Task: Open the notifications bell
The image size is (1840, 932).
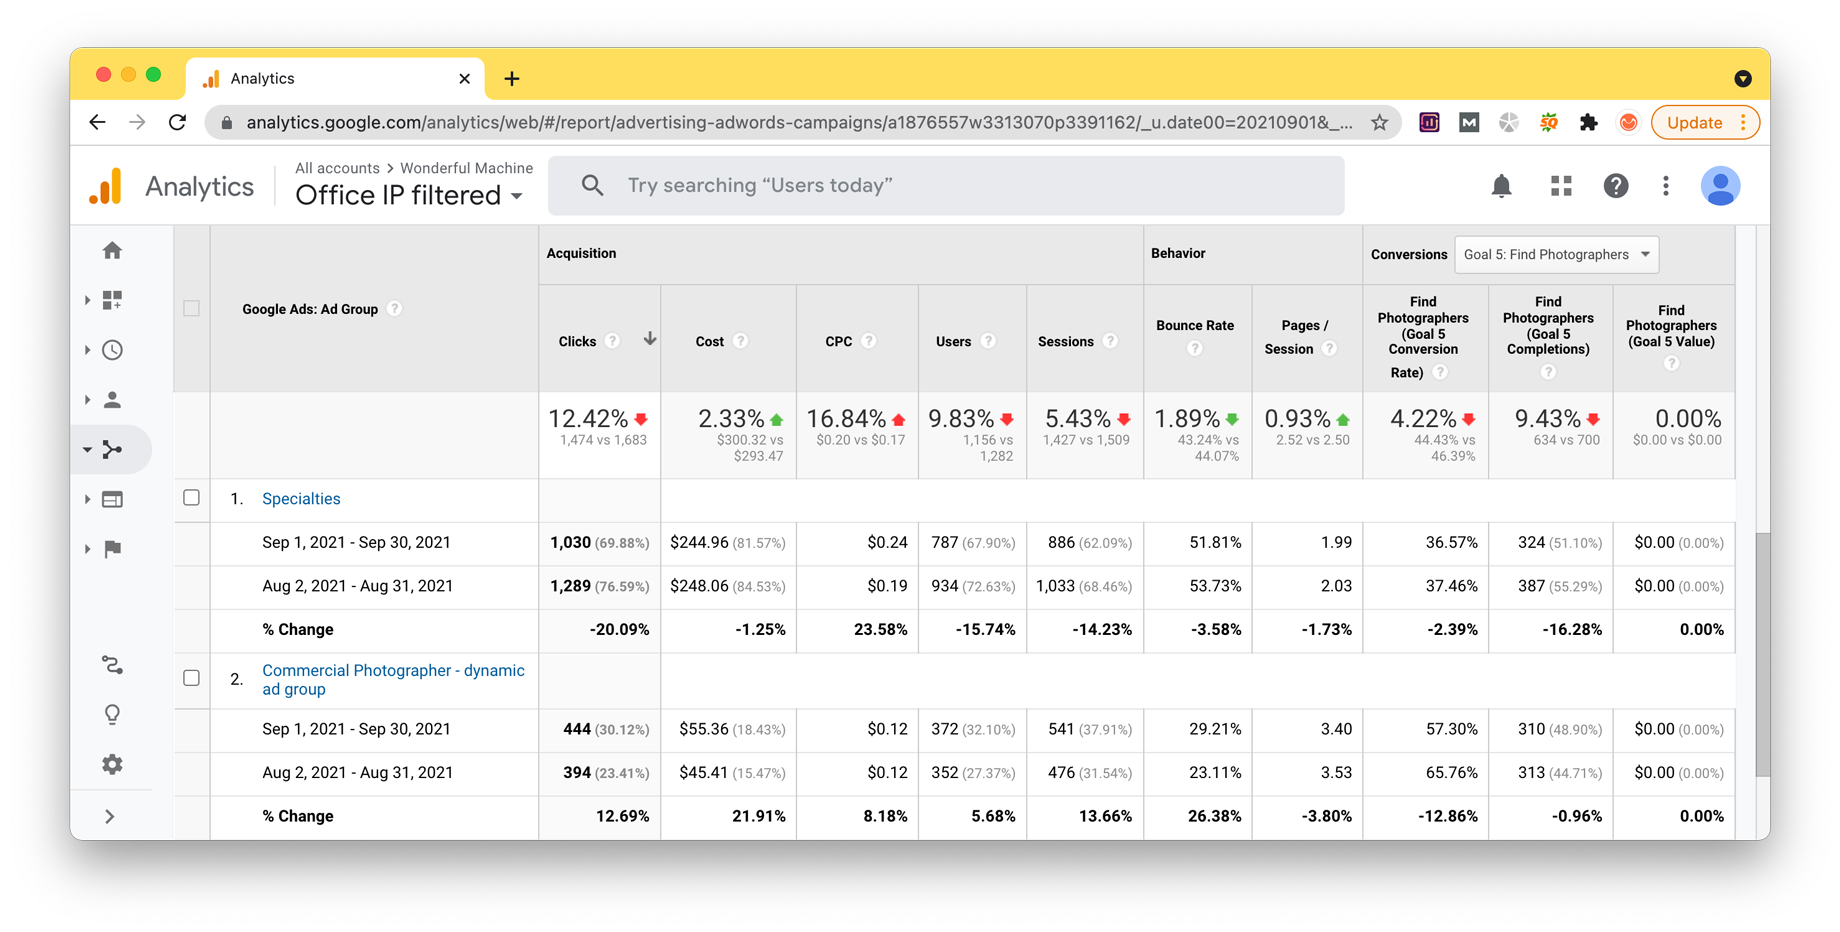Action: point(1501,186)
